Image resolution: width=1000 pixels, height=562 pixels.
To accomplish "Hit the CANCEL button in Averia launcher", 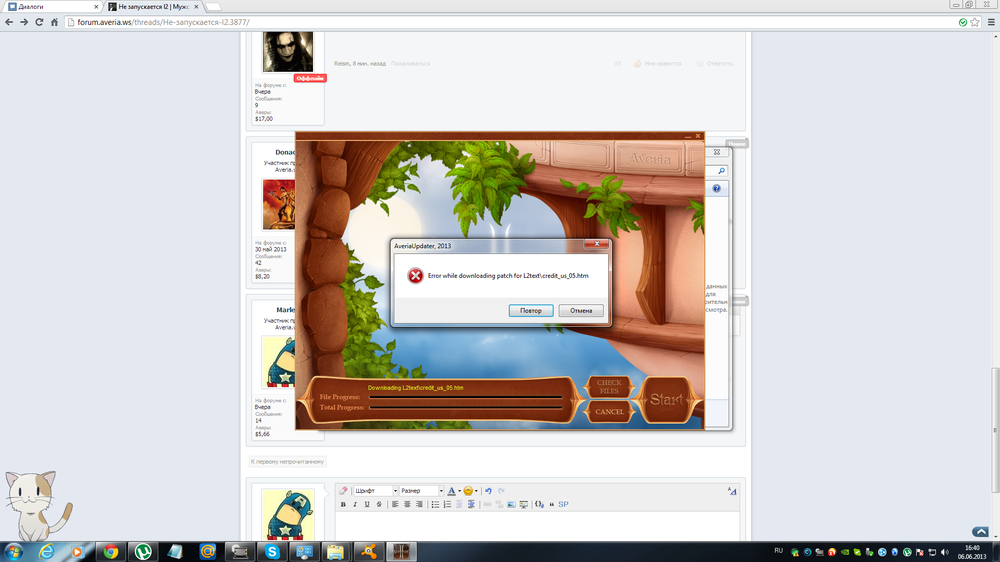I will (609, 412).
